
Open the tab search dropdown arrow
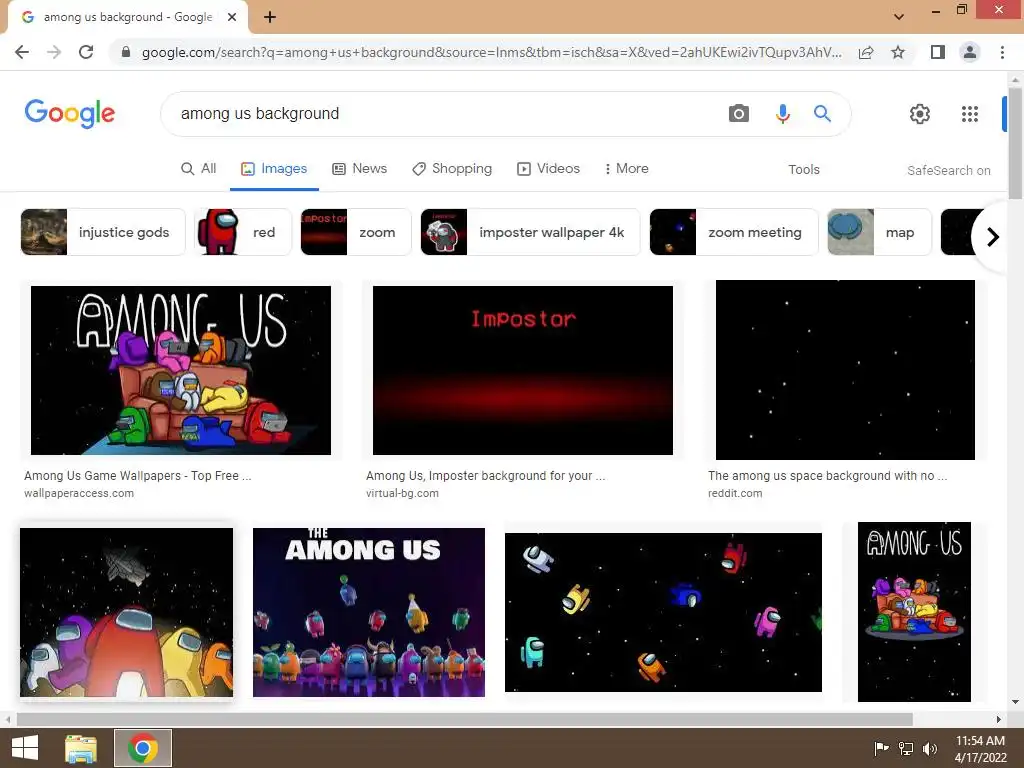coord(899,17)
